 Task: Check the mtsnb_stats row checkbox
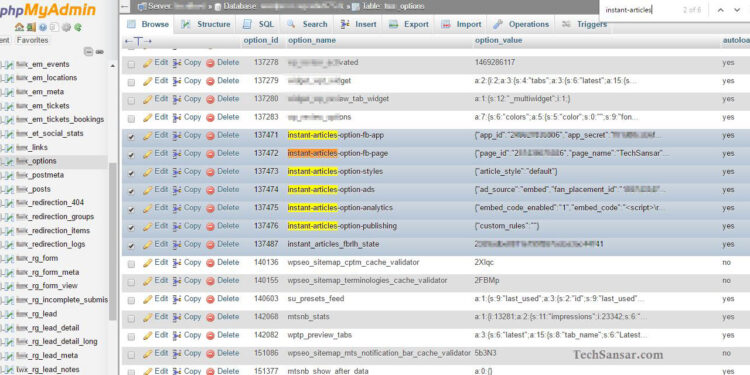click(131, 319)
